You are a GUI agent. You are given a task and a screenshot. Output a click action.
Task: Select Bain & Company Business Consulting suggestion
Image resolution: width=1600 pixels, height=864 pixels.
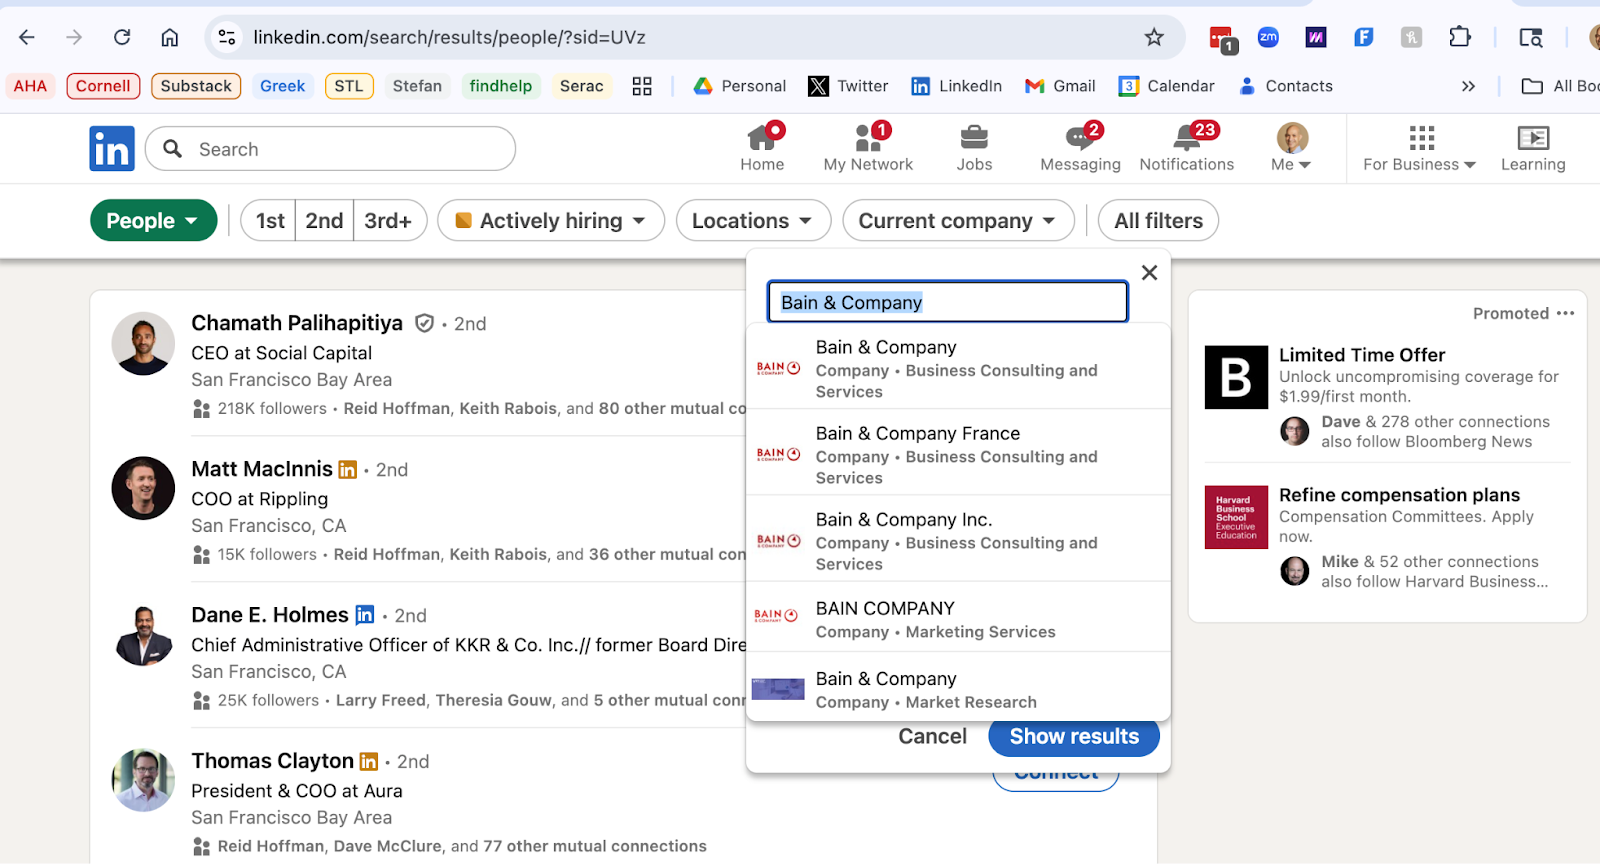tap(958, 368)
